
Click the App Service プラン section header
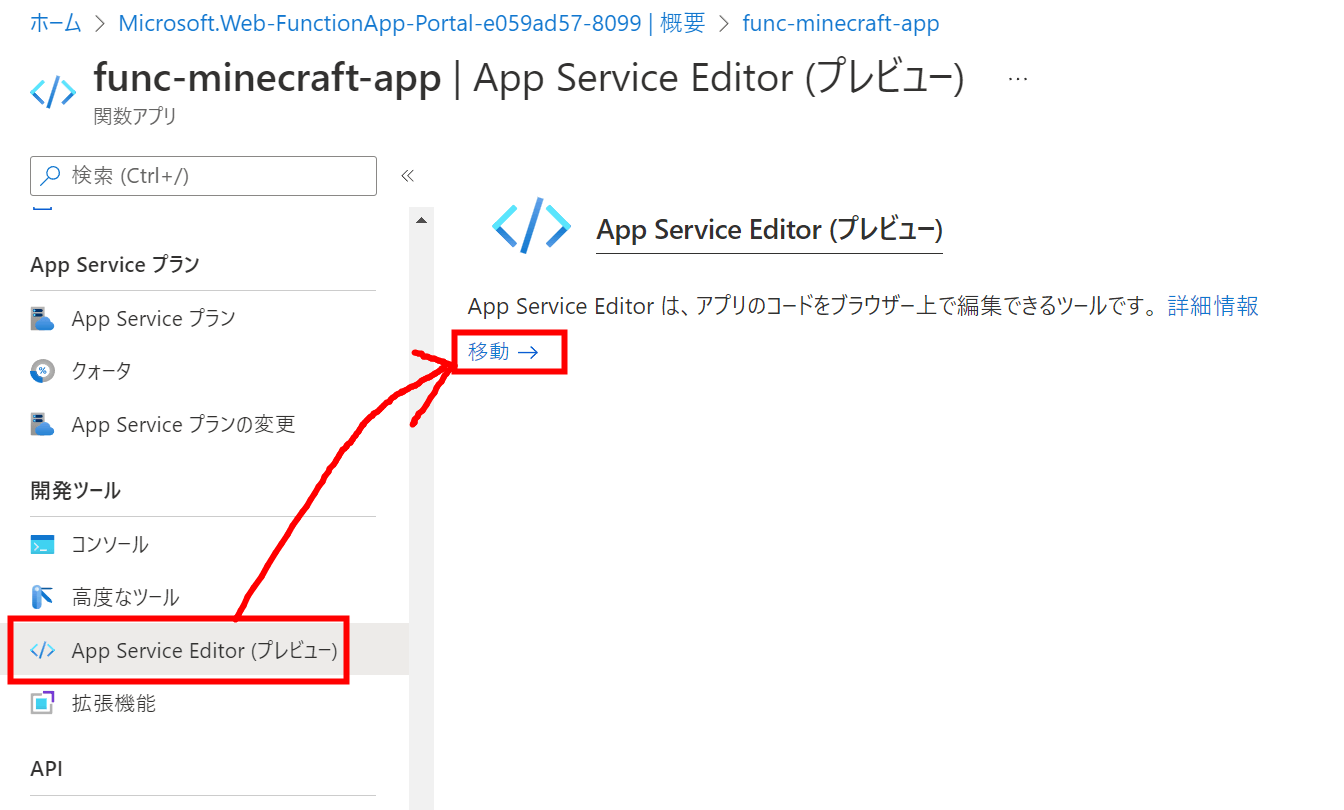[115, 264]
